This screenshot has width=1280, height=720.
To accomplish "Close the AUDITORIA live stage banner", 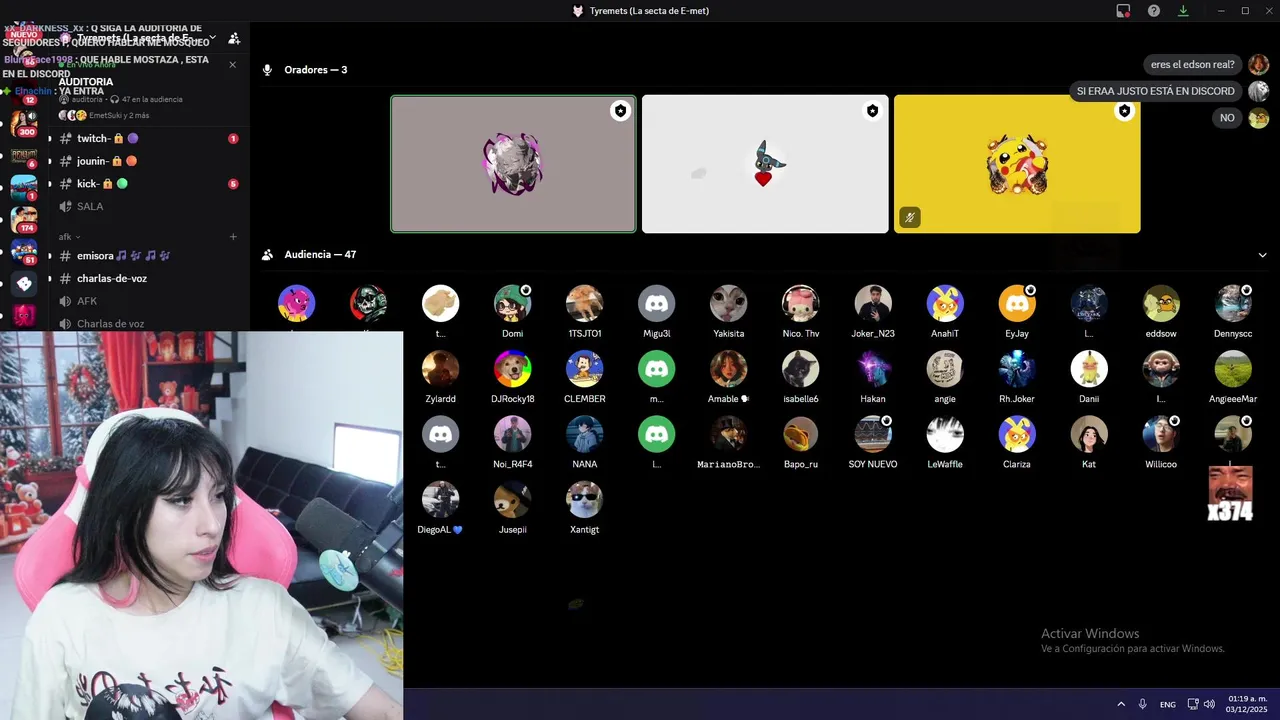I will click(x=233, y=64).
